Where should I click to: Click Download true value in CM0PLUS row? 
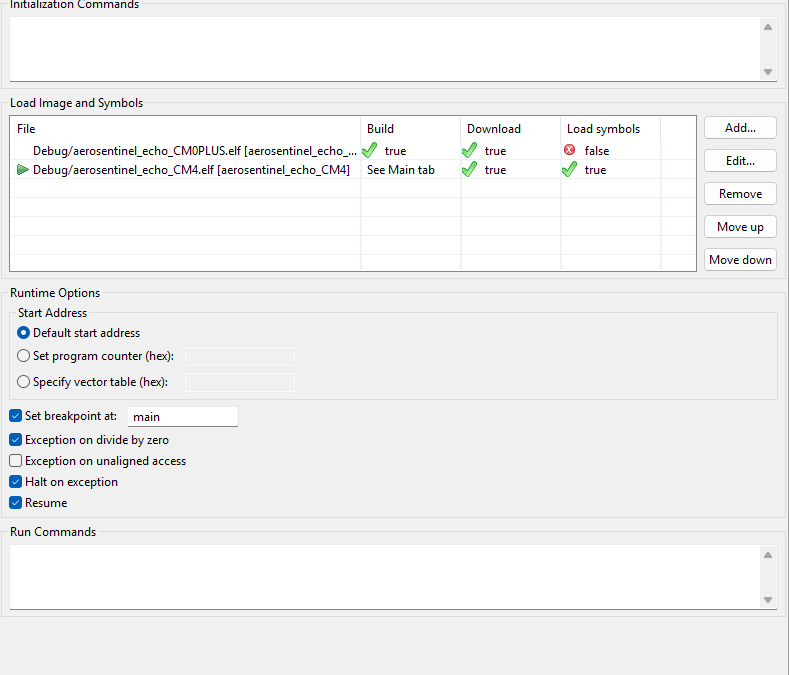pos(495,151)
